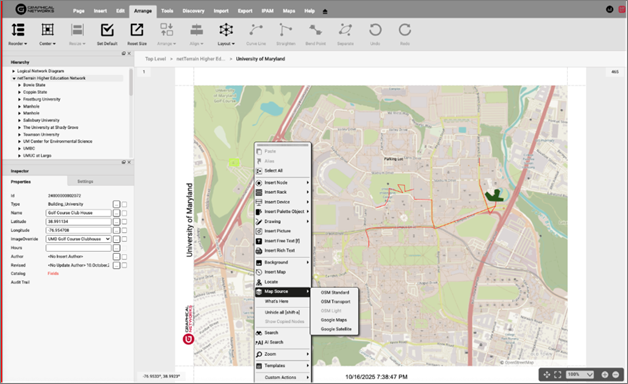Click the empty Hours input field
The width and height of the screenshot is (628, 384).
click(x=78, y=248)
